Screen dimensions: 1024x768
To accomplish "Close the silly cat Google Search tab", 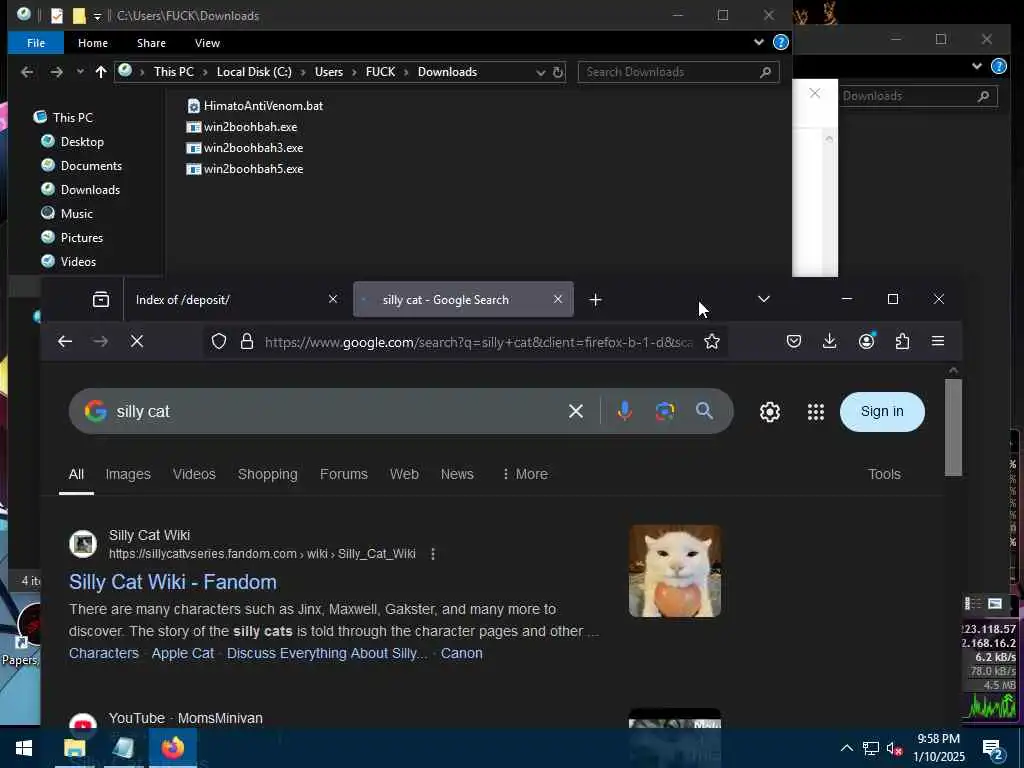I will 558,299.
